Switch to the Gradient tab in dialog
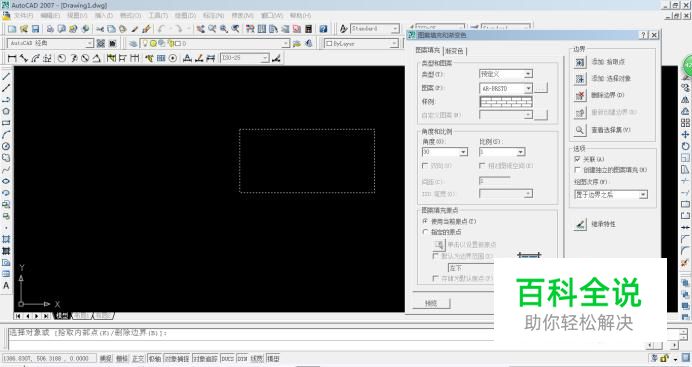692x367 pixels. 455,51
